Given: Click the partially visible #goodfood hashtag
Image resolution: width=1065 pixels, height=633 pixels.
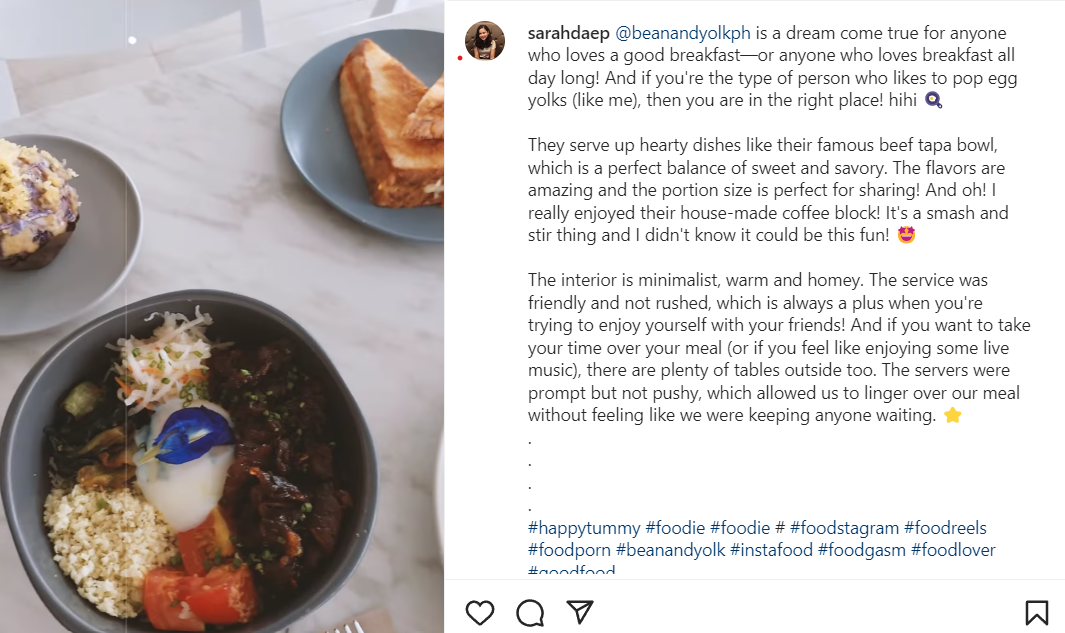Looking at the screenshot, I should tap(571, 571).
